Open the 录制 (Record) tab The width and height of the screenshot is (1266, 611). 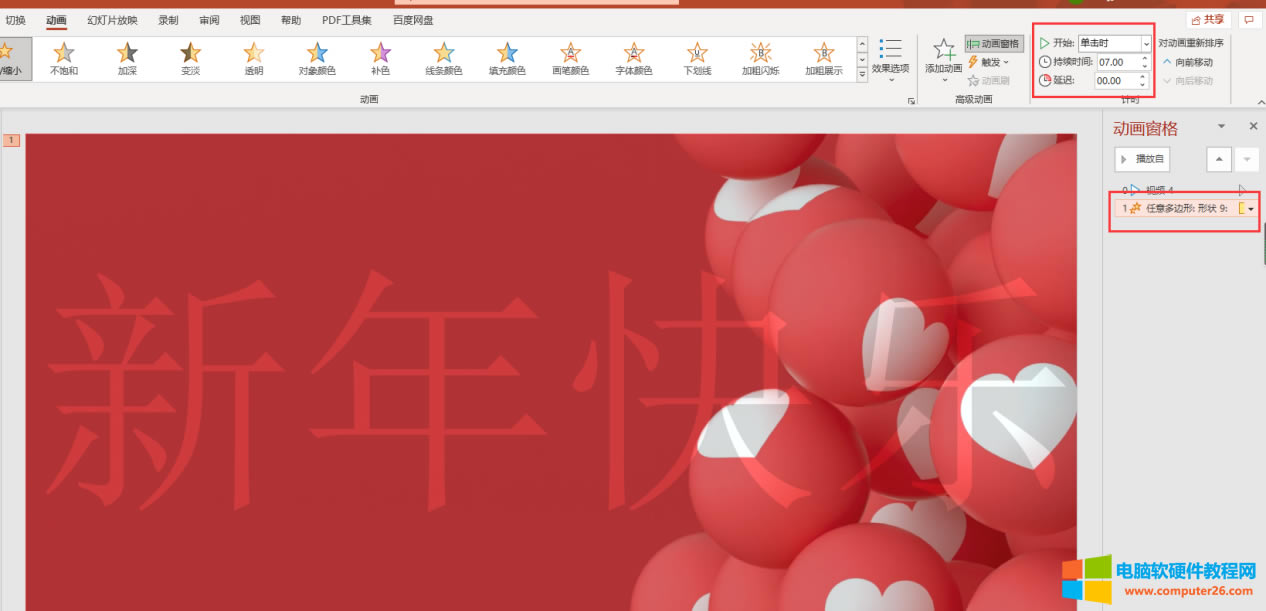[168, 20]
